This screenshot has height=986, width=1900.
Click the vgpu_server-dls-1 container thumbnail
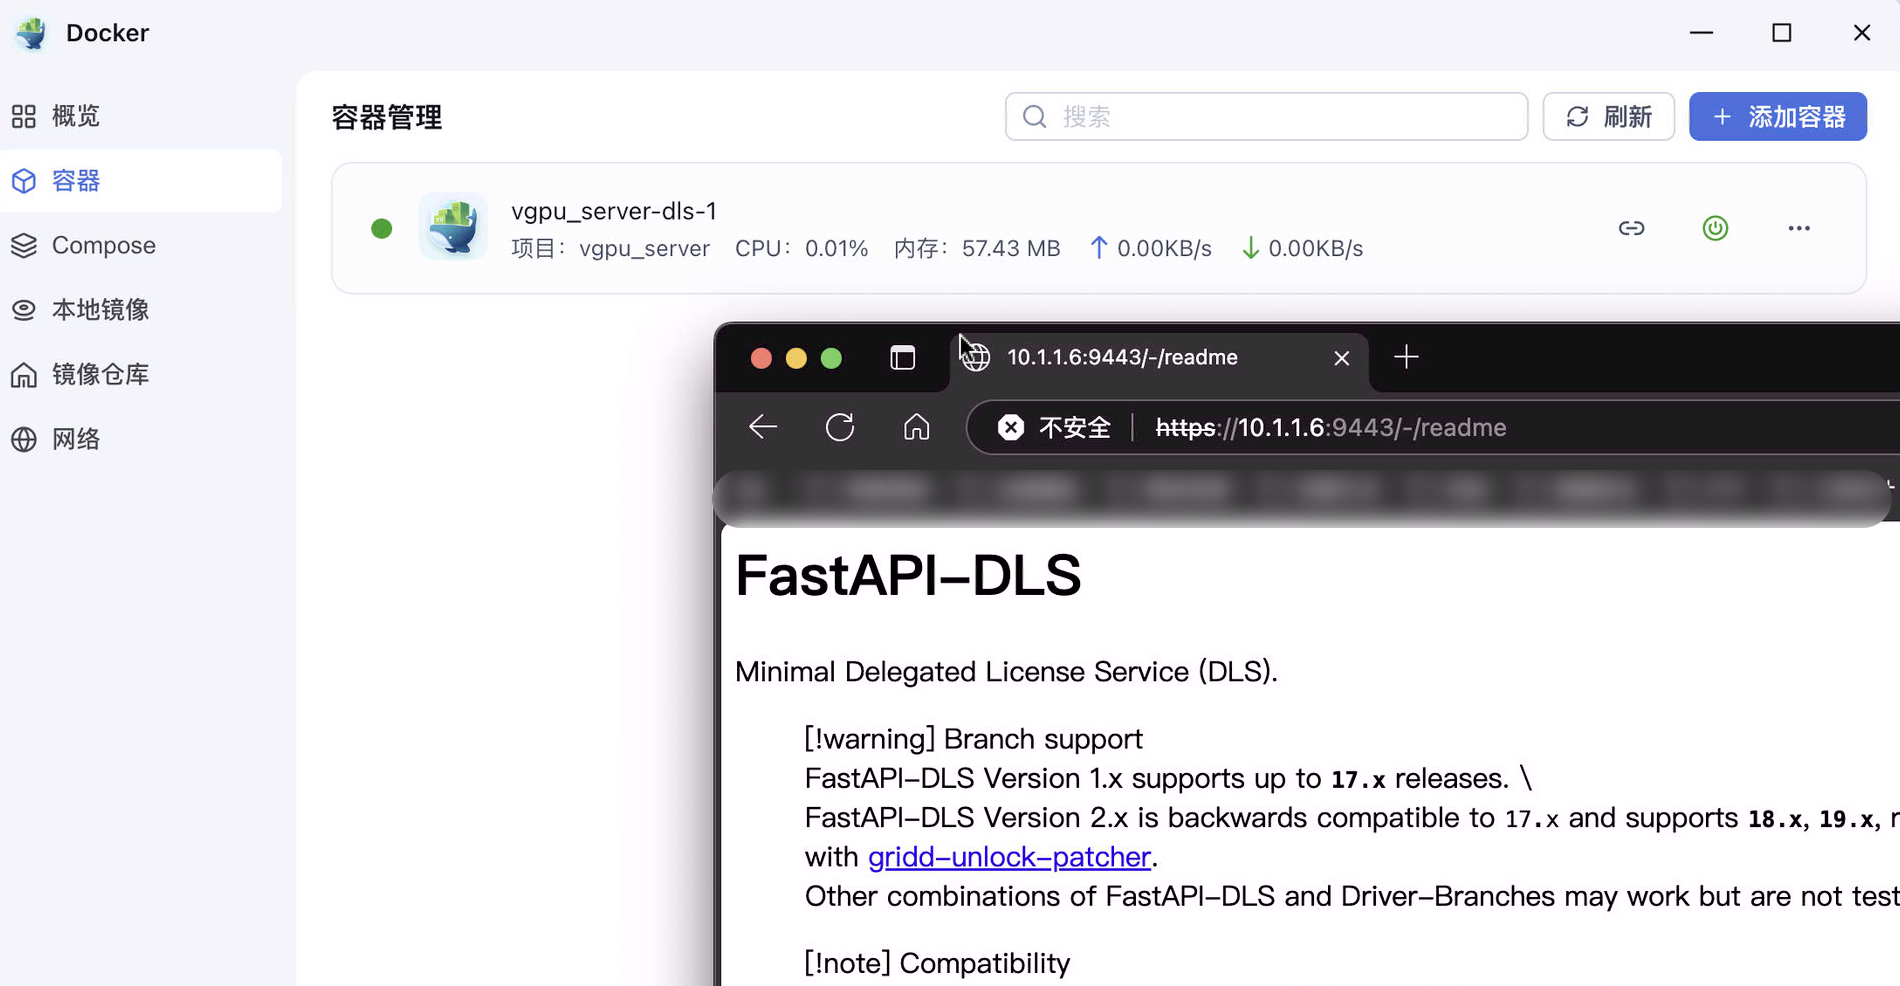453,227
